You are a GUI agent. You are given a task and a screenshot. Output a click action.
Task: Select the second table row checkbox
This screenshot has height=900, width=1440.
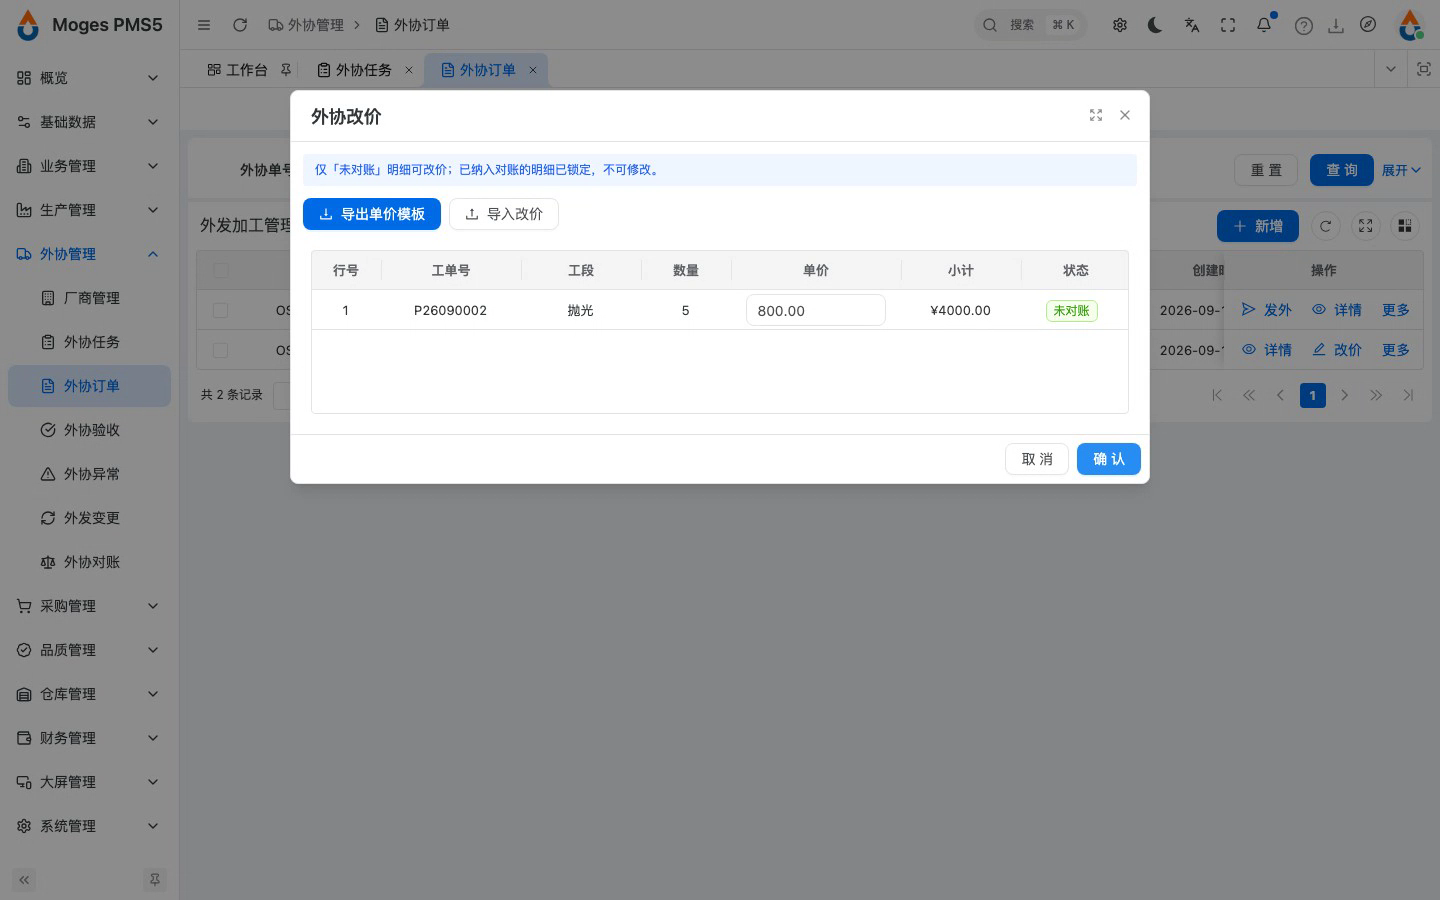[x=221, y=350]
